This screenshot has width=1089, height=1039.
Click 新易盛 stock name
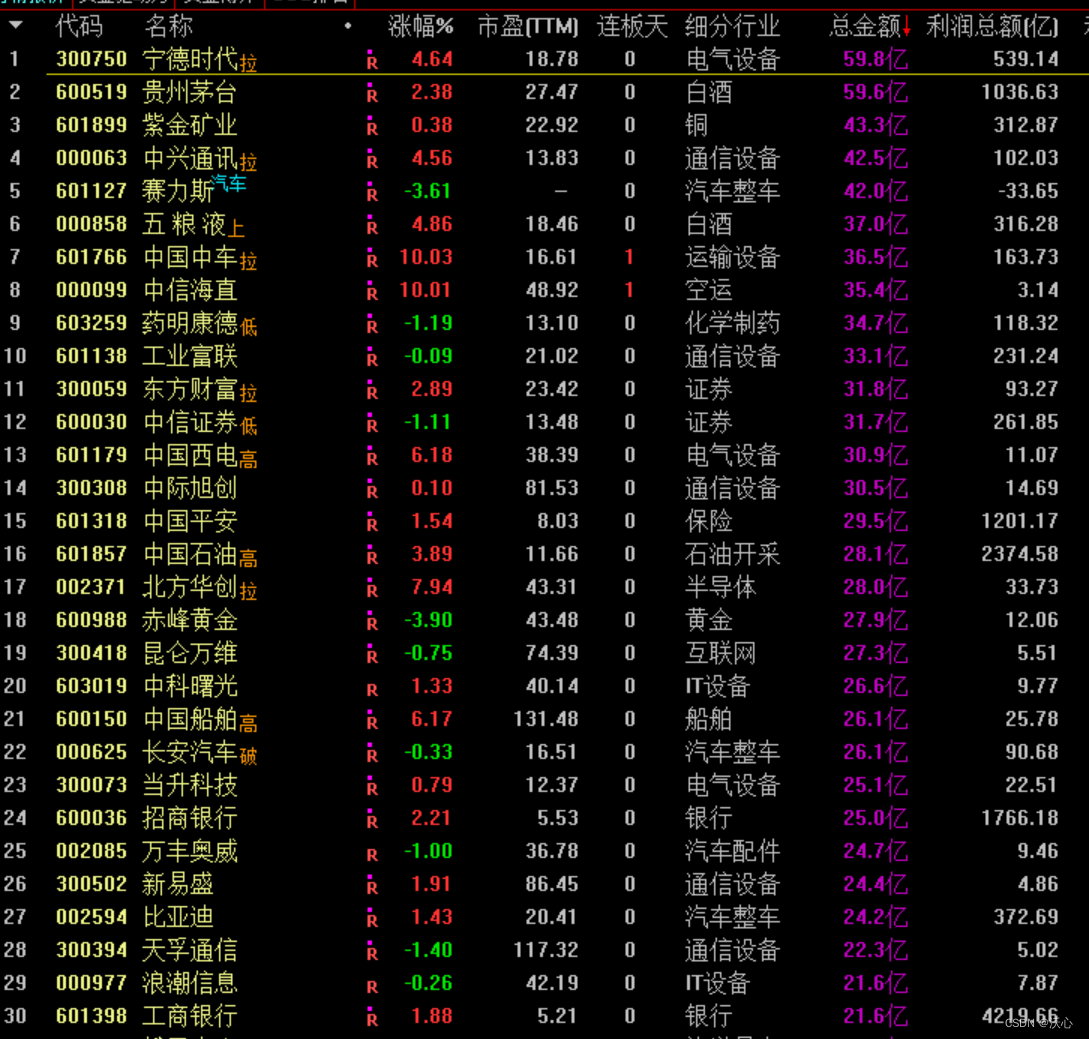coord(178,884)
